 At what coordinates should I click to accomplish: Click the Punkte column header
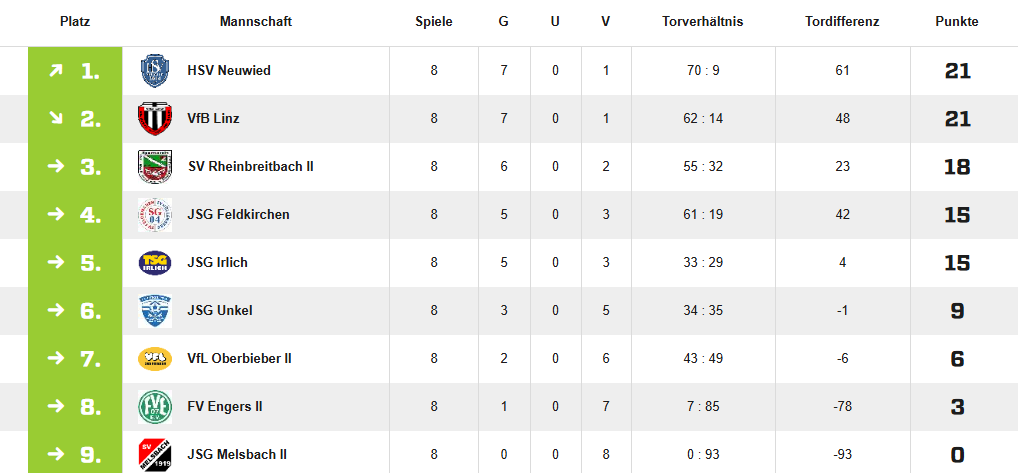coord(957,21)
